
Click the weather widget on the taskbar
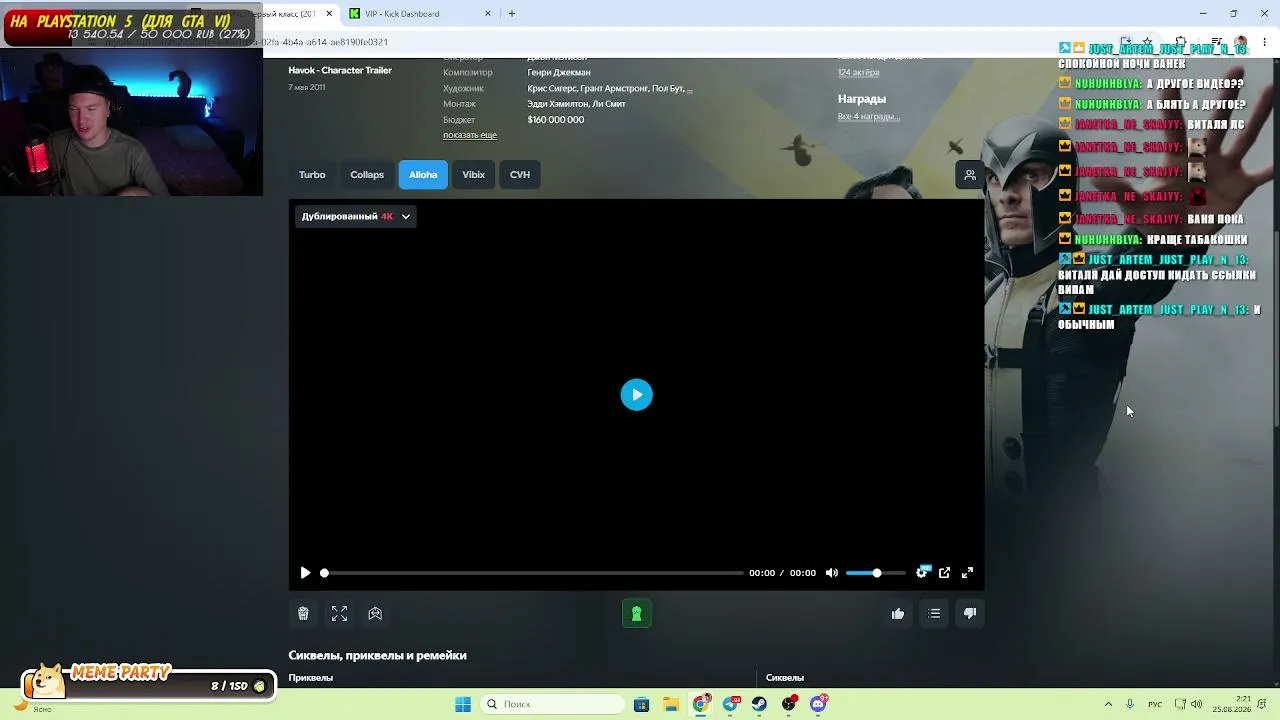point(30,705)
